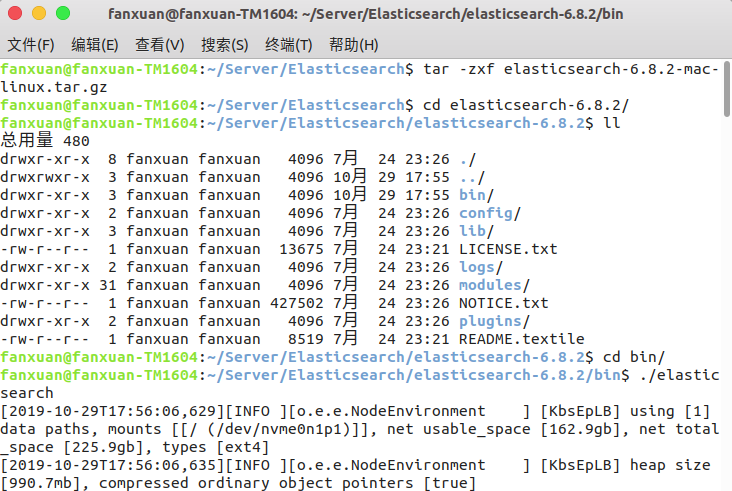
Task: Click the plugins/ directory in listing
Action: [x=494, y=322]
